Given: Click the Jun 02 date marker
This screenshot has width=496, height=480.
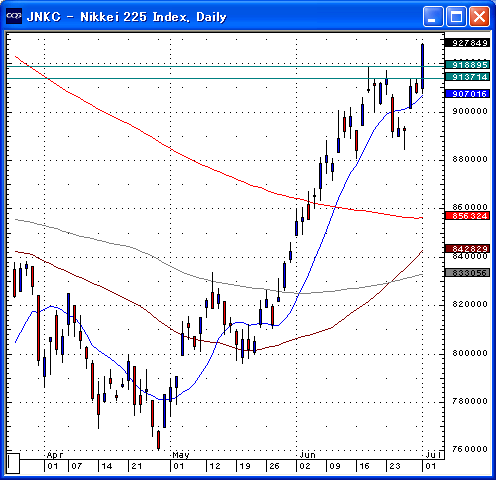Looking at the screenshot, I should (305, 466).
